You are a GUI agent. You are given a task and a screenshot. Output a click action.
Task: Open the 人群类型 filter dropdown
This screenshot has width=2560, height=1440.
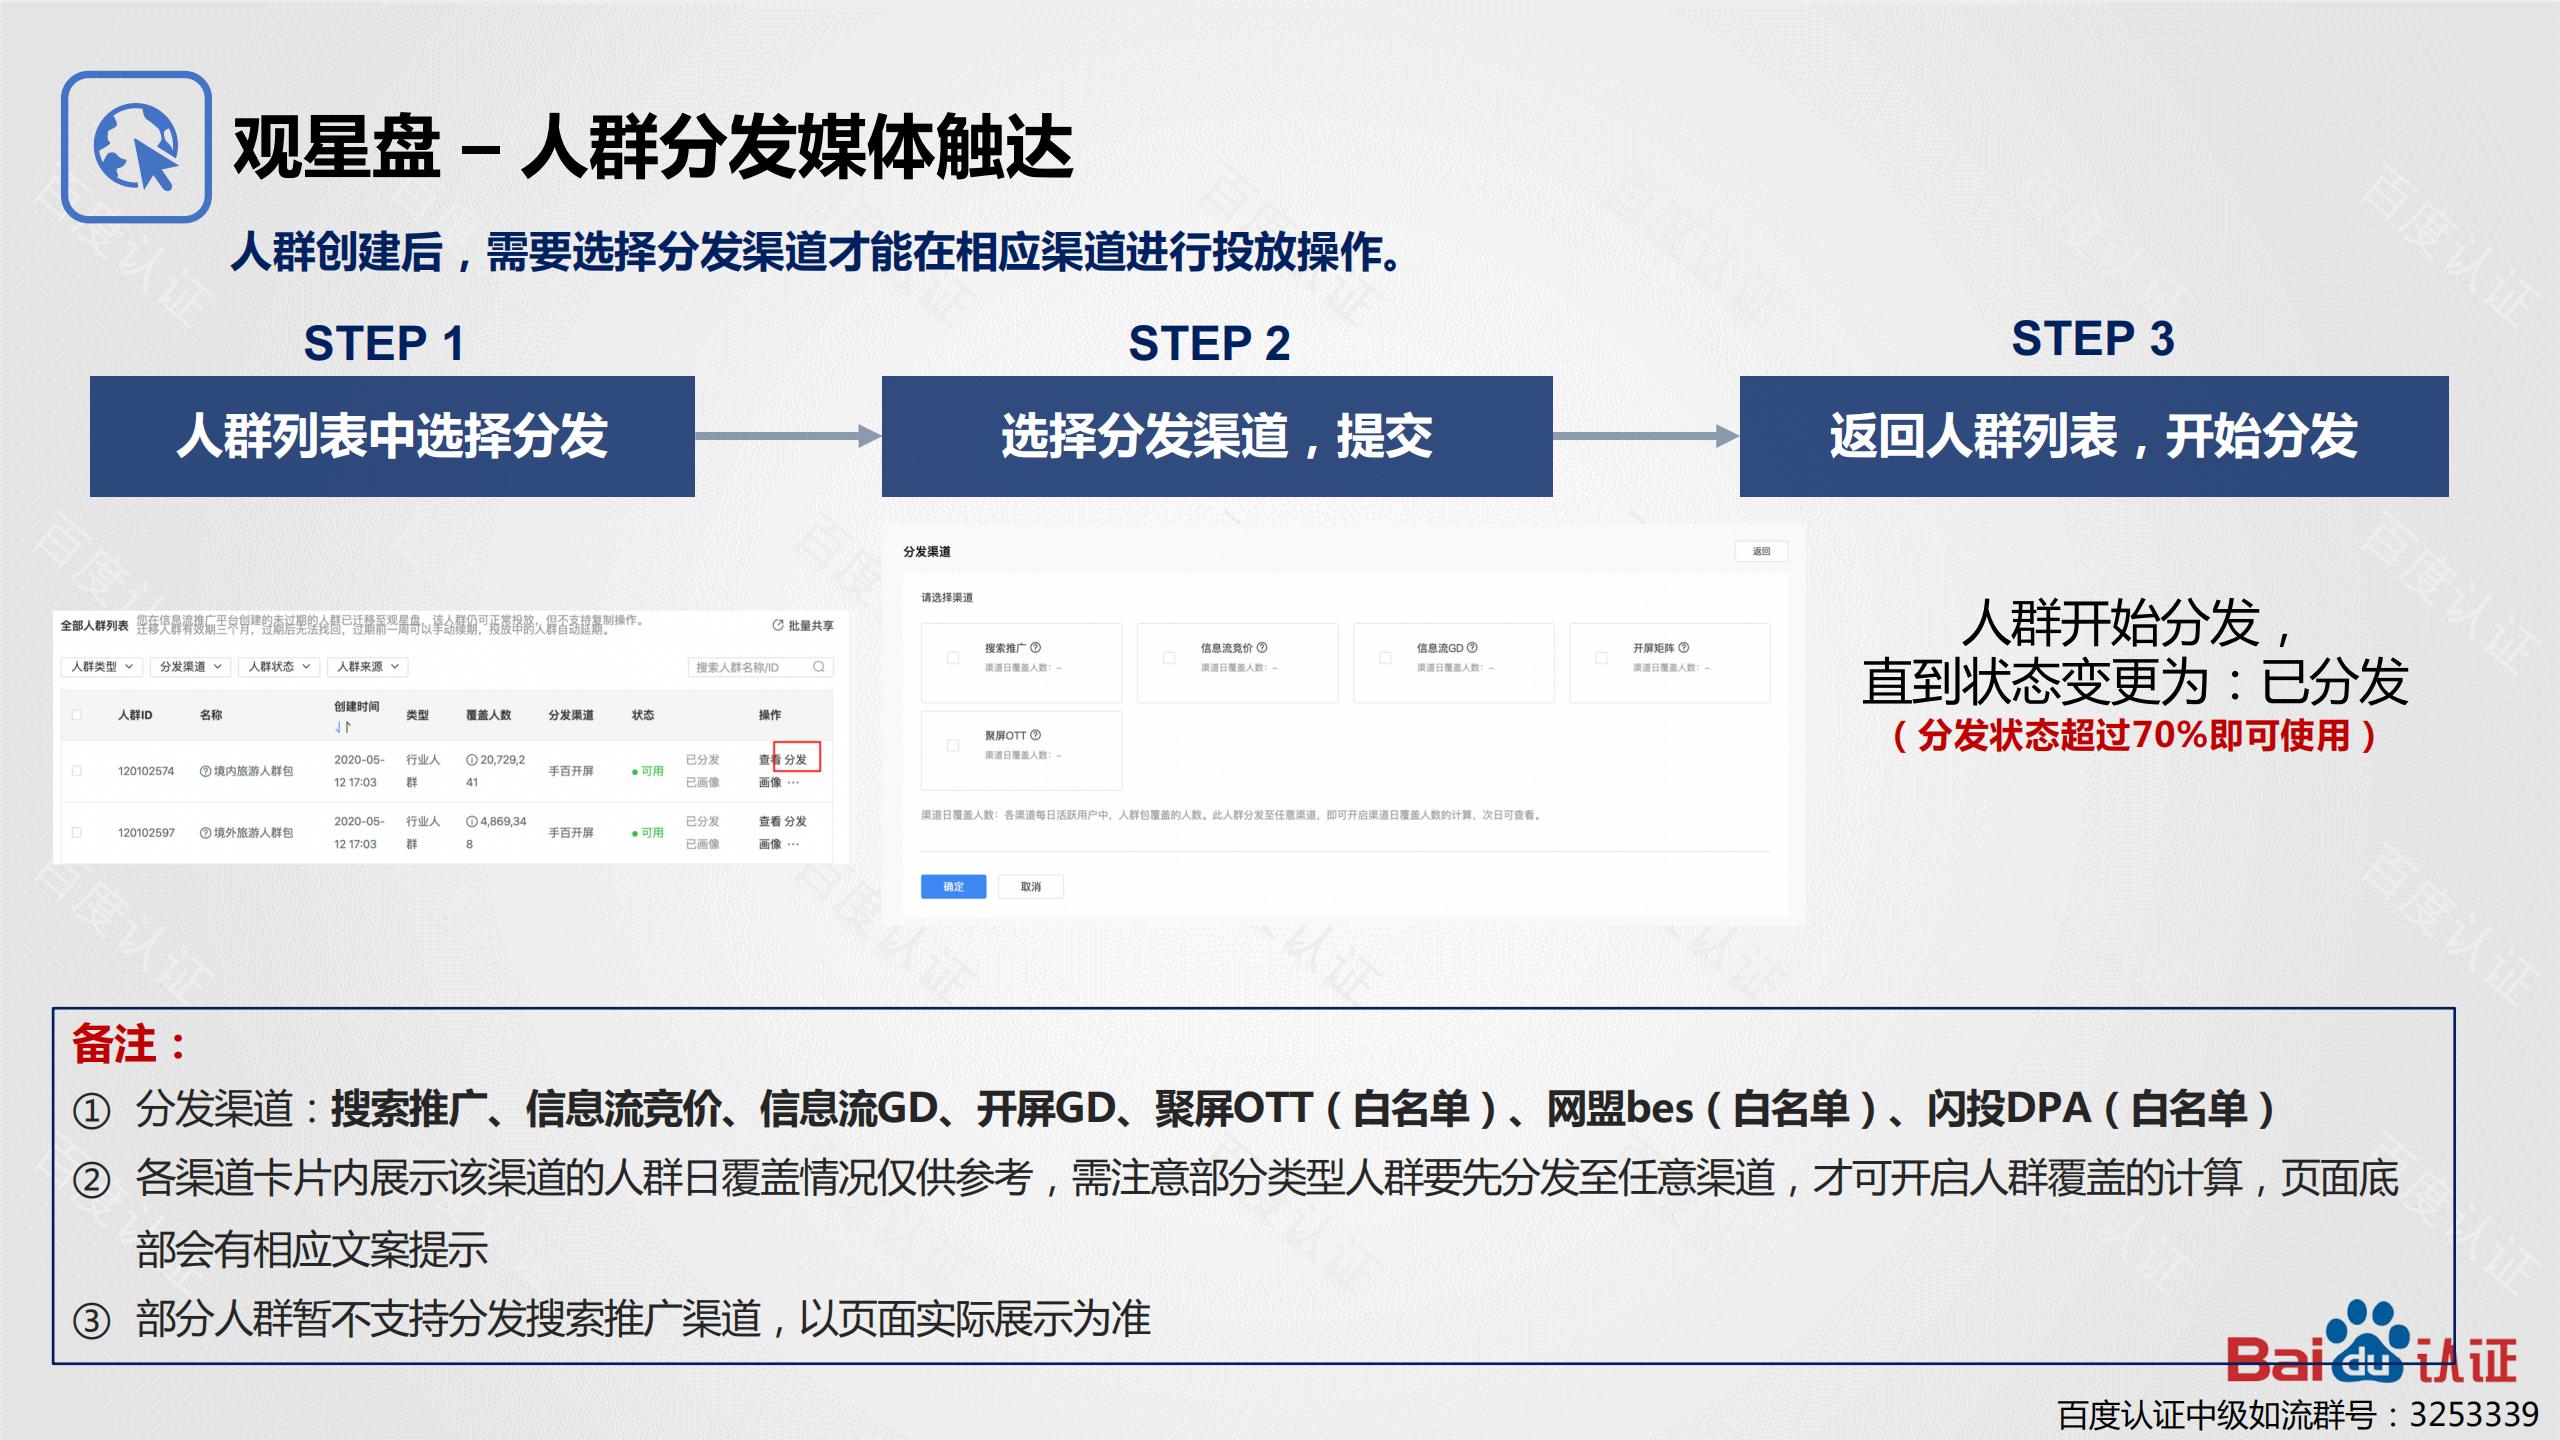tap(103, 667)
